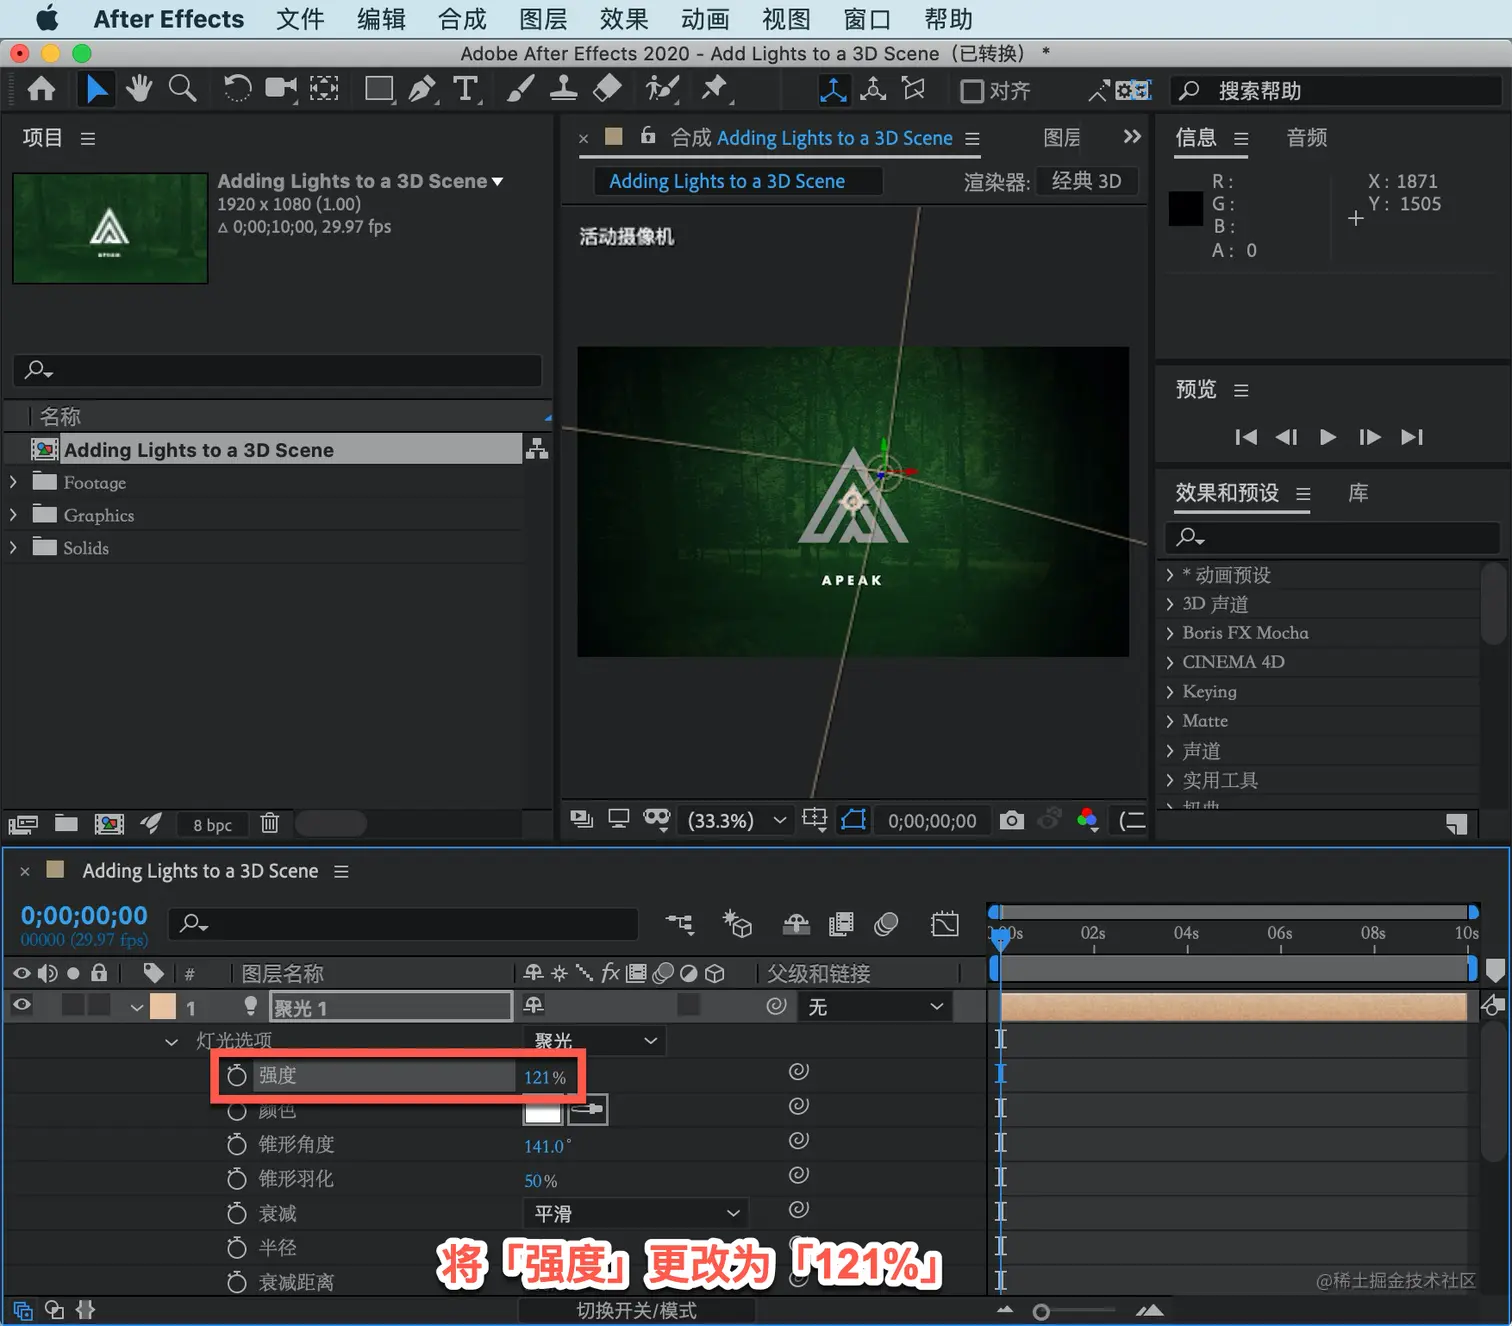Open the 33.3% magnification dropdown

[x=736, y=821]
